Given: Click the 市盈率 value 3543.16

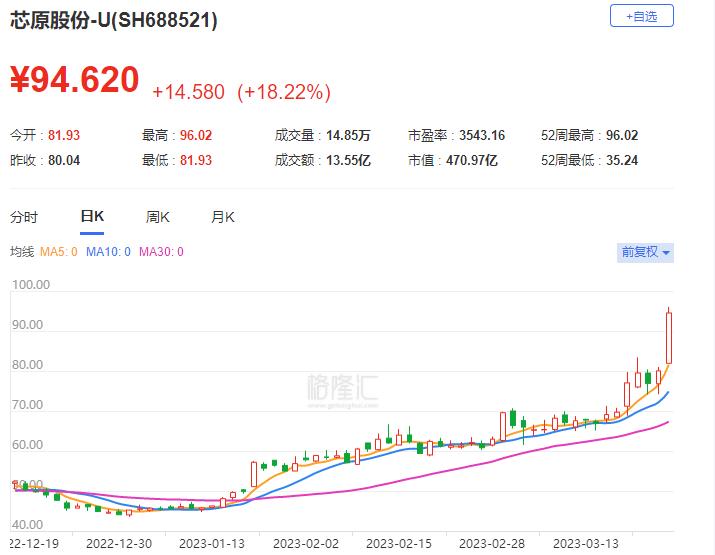Looking at the screenshot, I should pyautogui.click(x=482, y=135).
